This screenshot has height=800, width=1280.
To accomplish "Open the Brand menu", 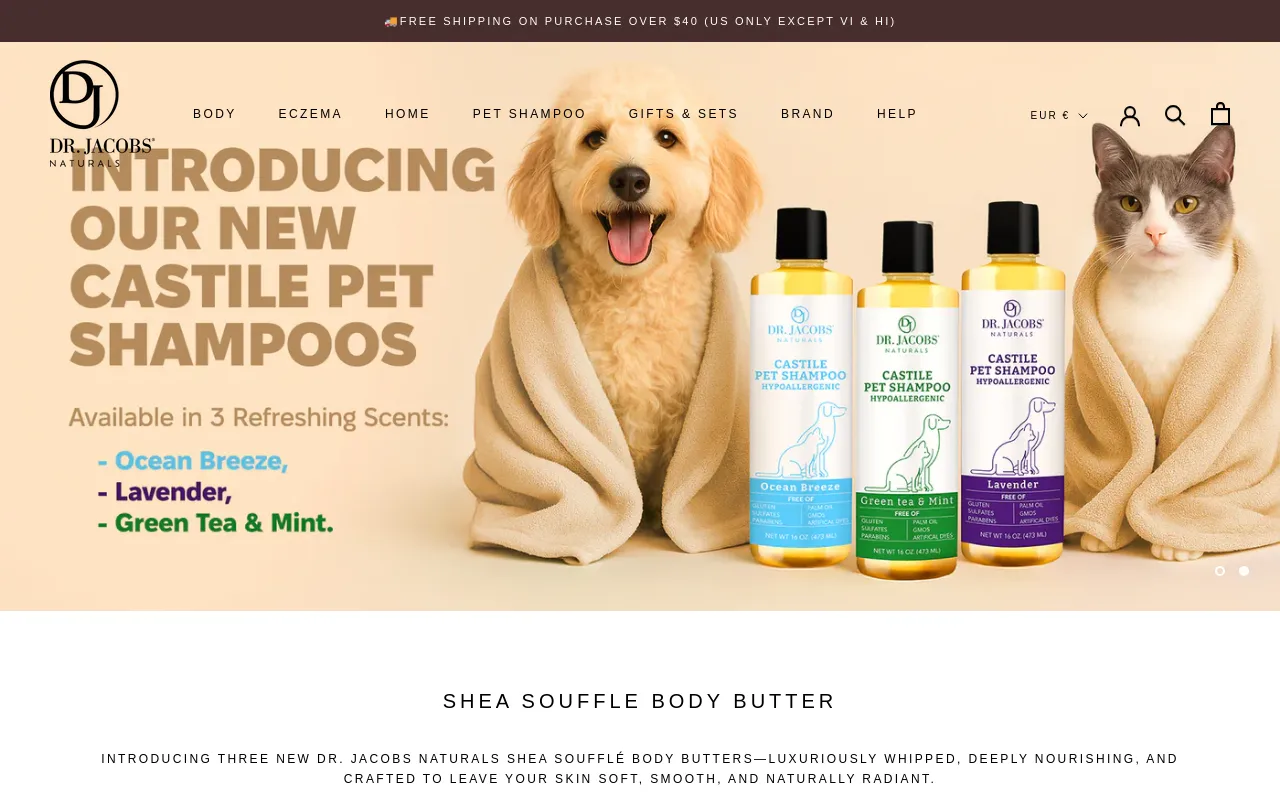I will (807, 114).
